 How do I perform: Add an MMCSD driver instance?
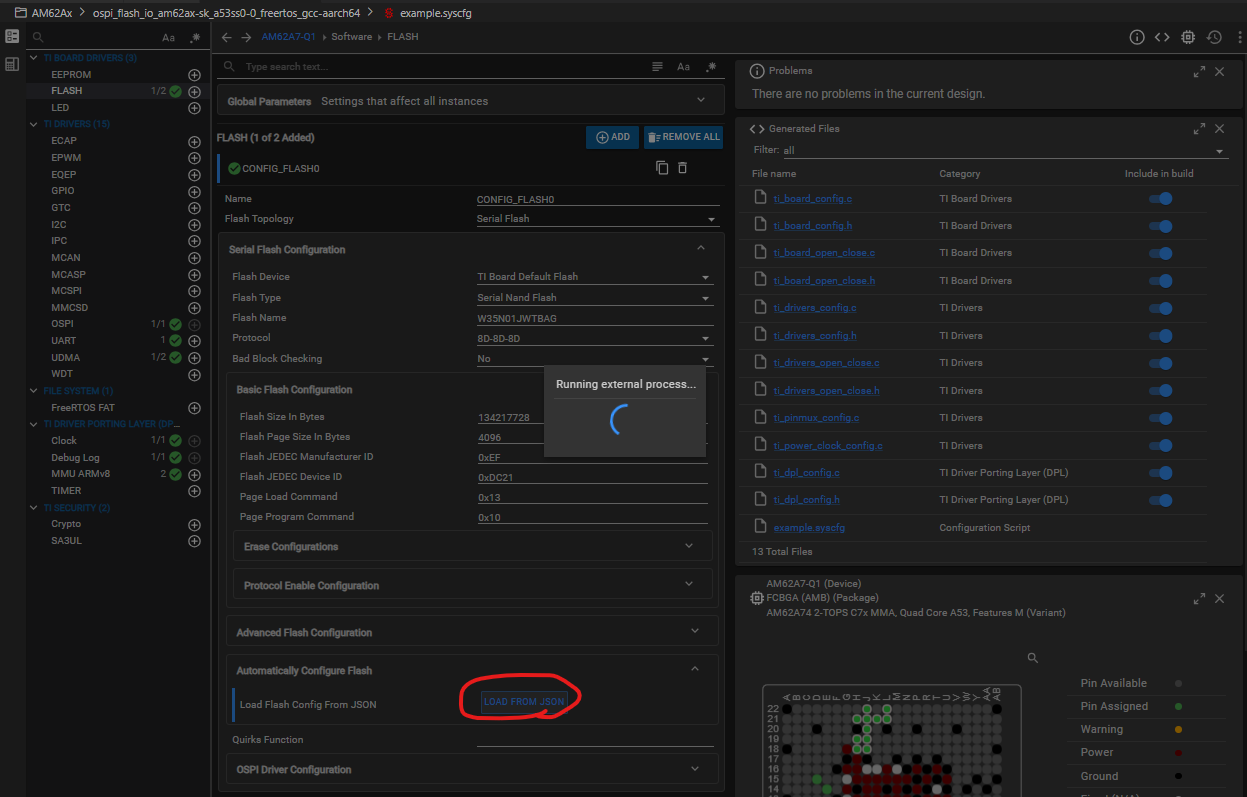194,308
